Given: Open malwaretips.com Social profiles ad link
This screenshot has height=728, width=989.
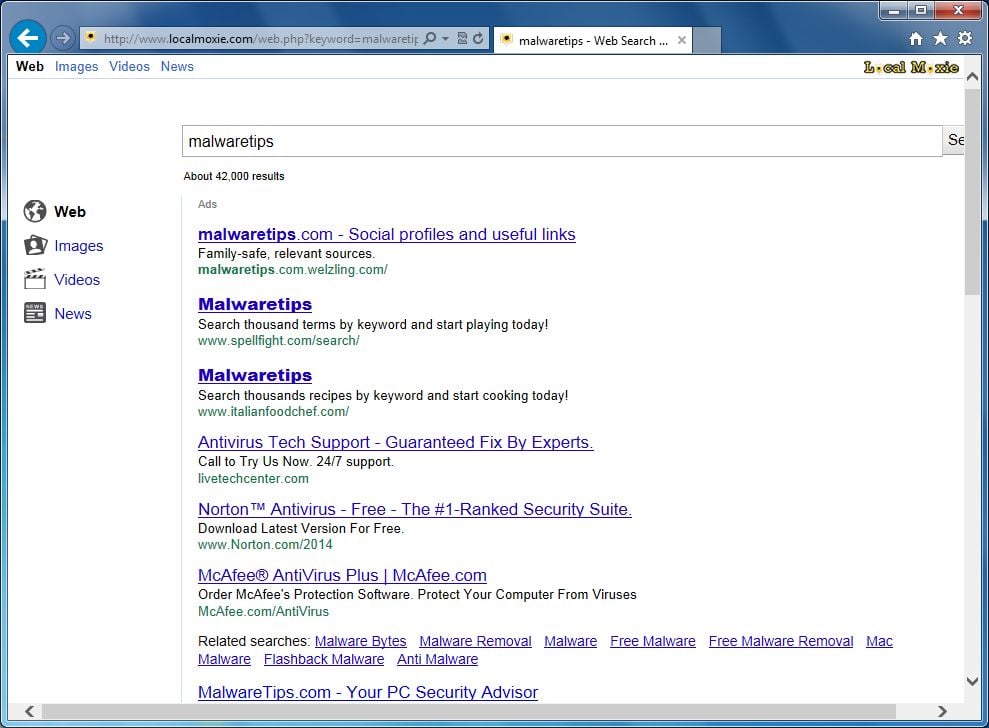Looking at the screenshot, I should 387,235.
